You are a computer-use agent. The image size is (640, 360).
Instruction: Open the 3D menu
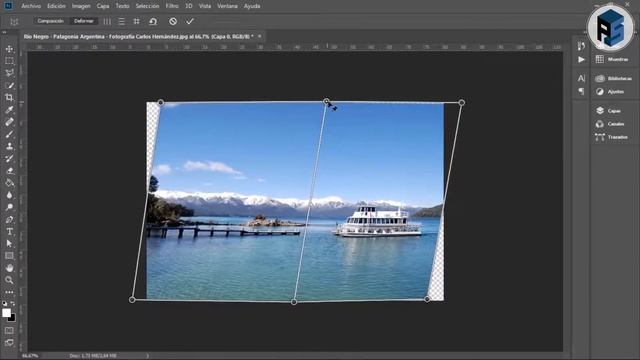pyautogui.click(x=189, y=6)
